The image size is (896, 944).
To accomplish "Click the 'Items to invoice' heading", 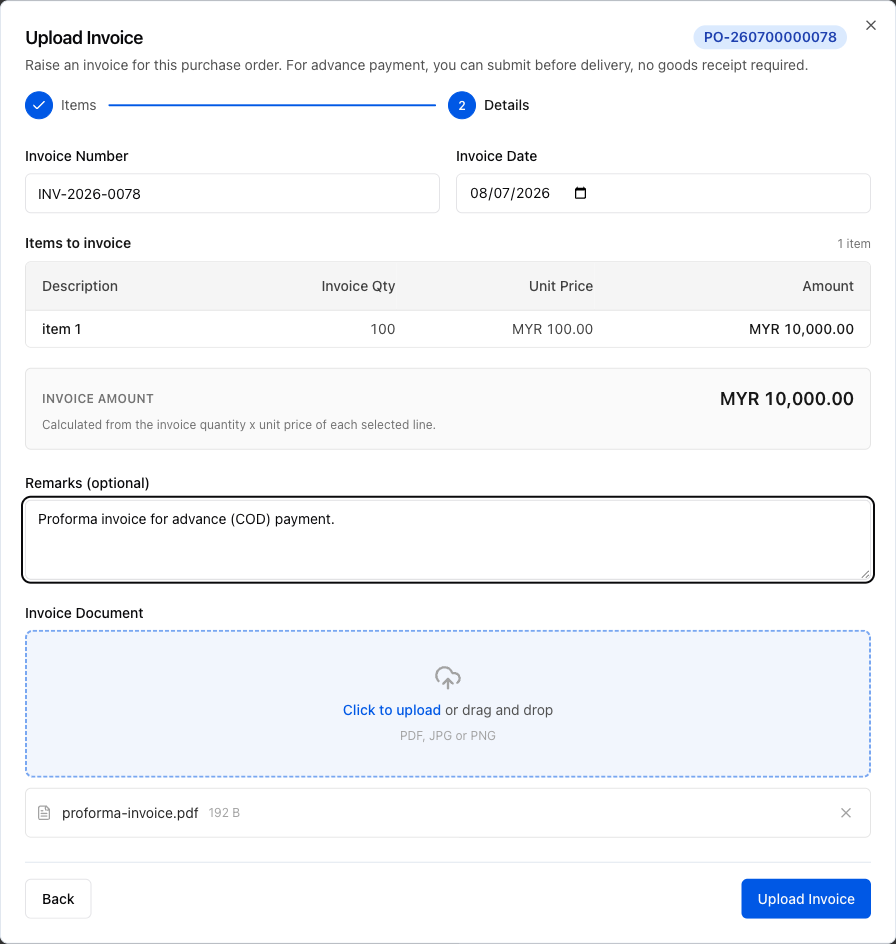I will (78, 243).
